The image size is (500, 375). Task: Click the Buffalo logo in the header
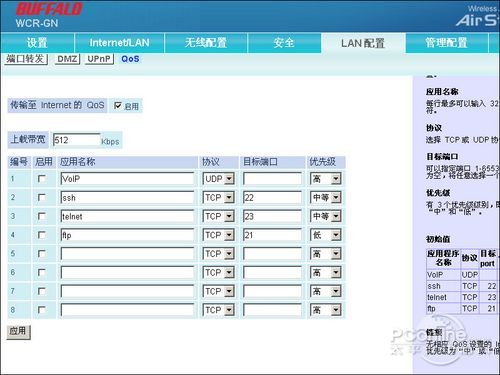(x=49, y=9)
